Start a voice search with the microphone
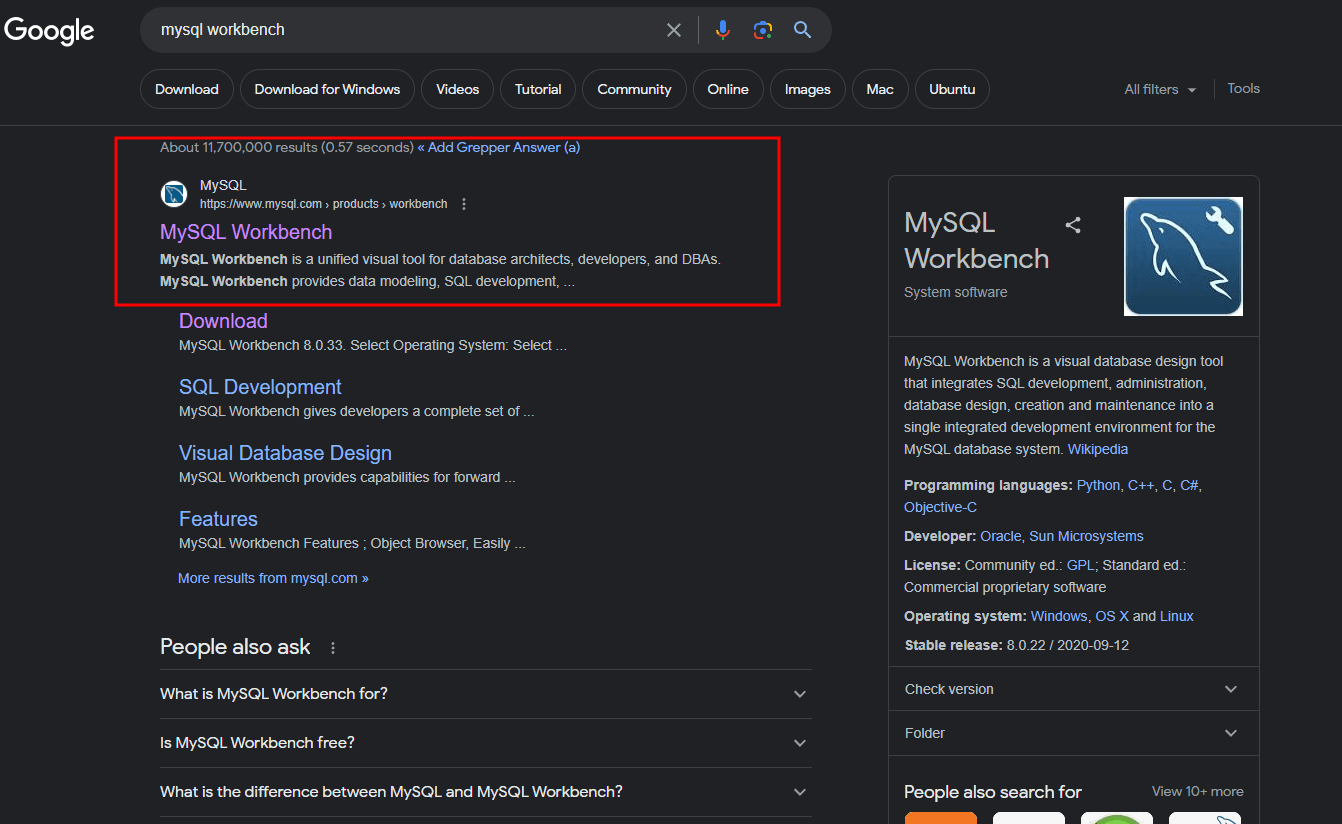The width and height of the screenshot is (1342, 824). (x=723, y=30)
